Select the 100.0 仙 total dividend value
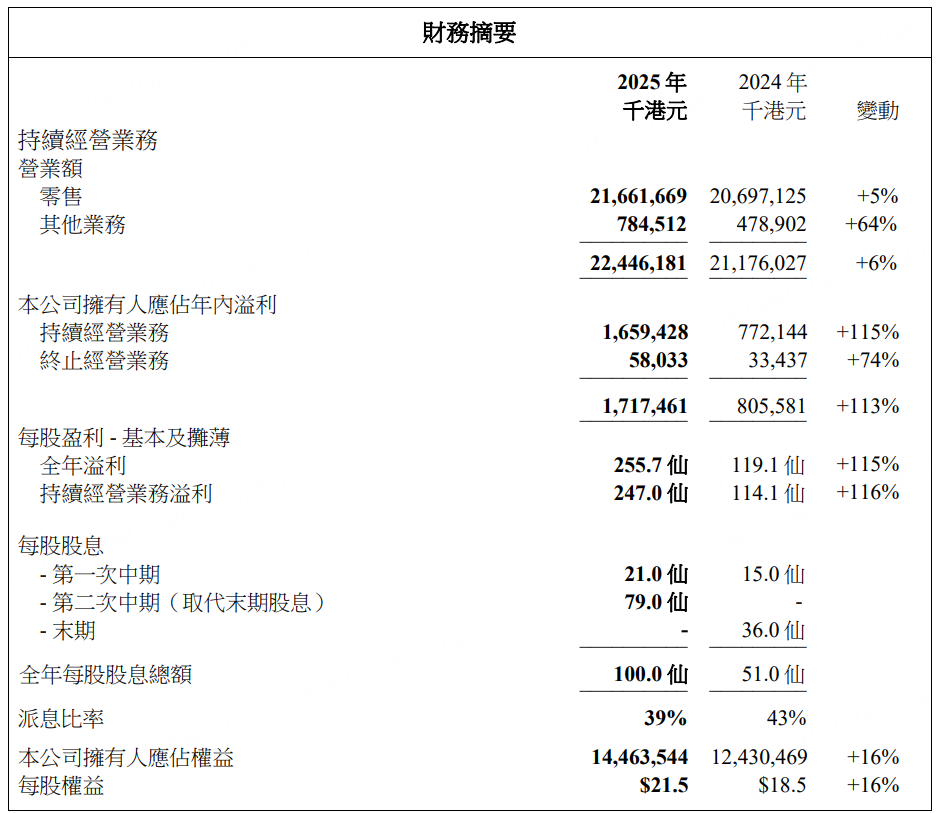The image size is (936, 813). coord(650,675)
